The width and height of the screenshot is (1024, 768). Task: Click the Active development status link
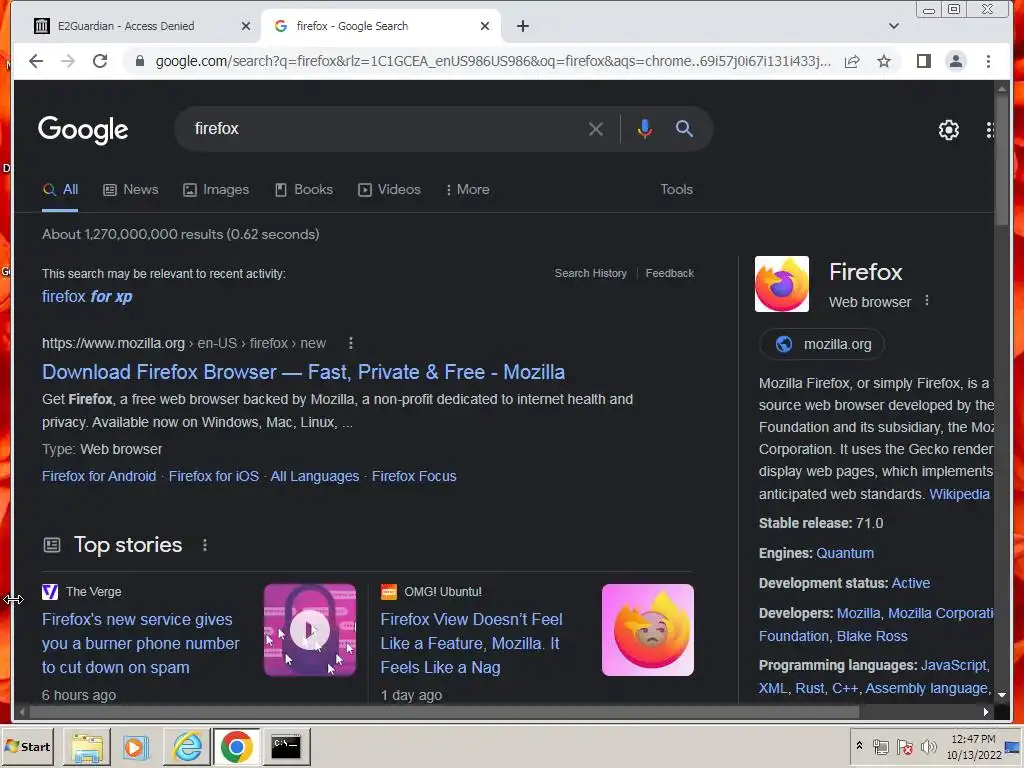910,583
